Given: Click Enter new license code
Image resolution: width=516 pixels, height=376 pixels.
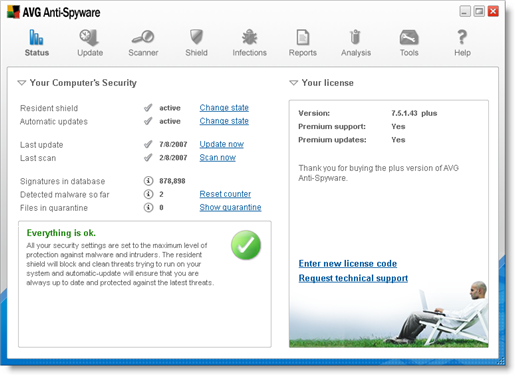Looking at the screenshot, I should tap(348, 264).
